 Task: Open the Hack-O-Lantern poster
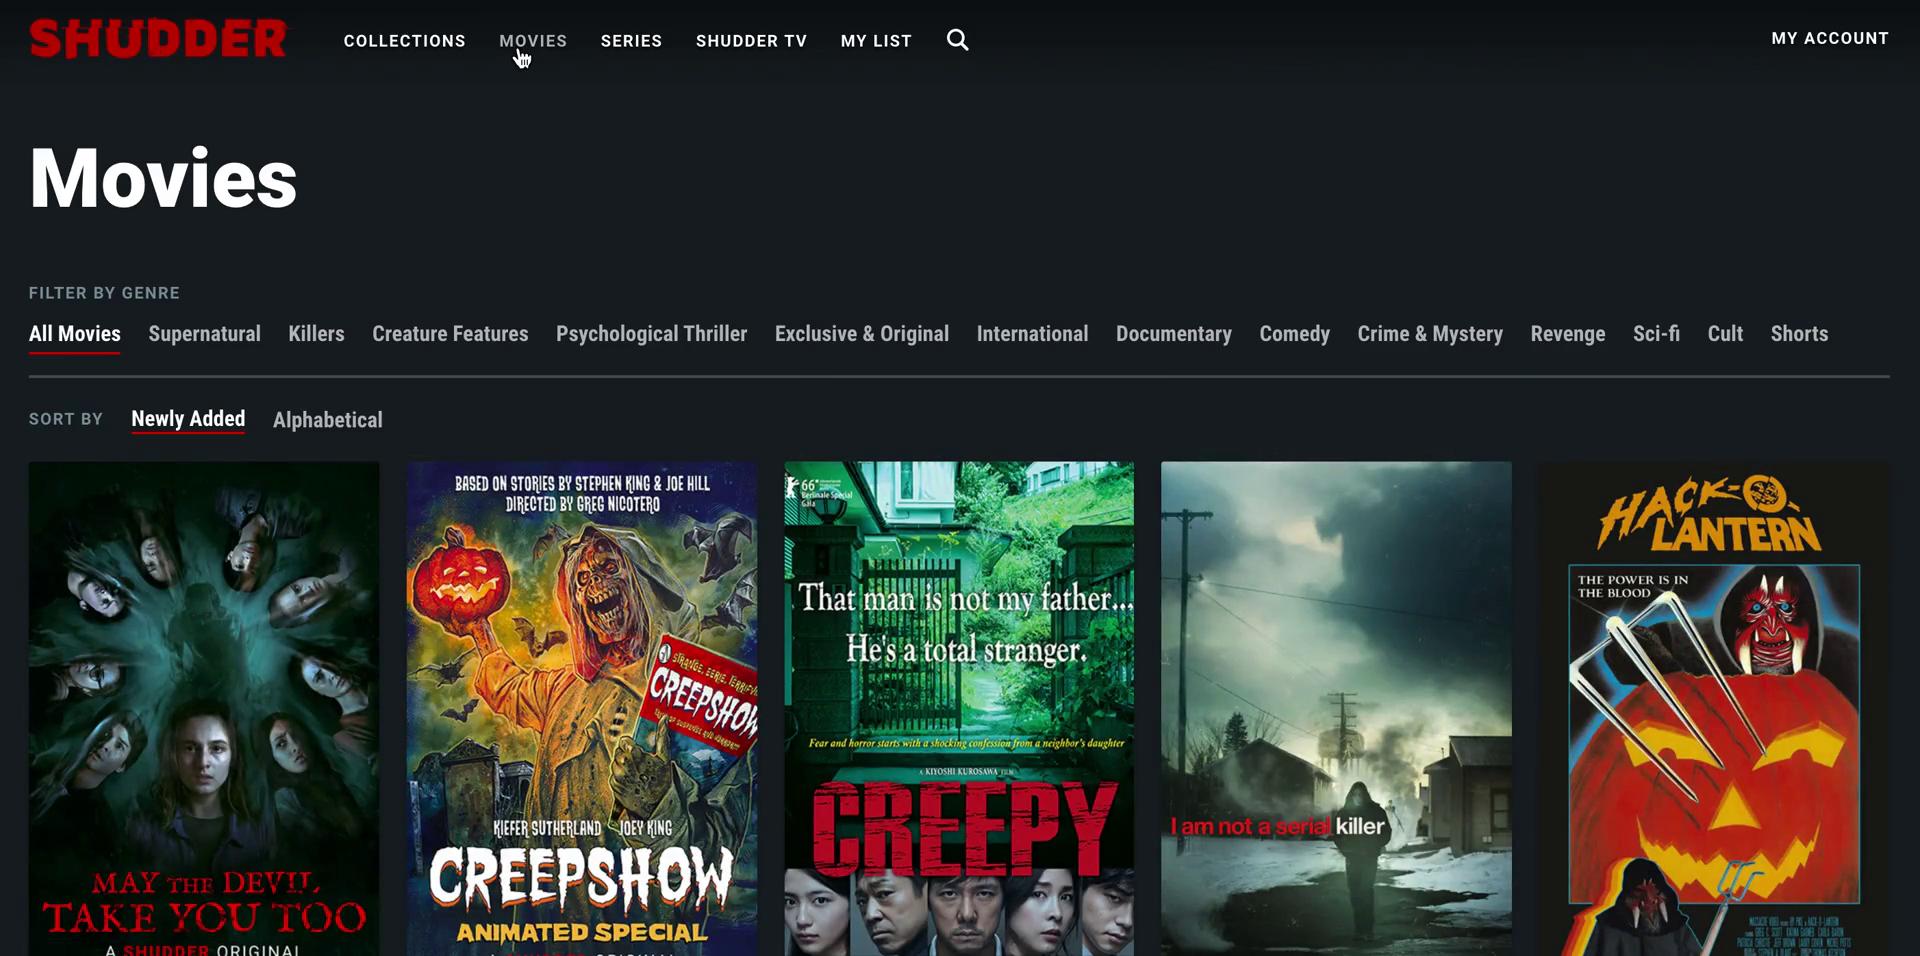[x=1714, y=708]
